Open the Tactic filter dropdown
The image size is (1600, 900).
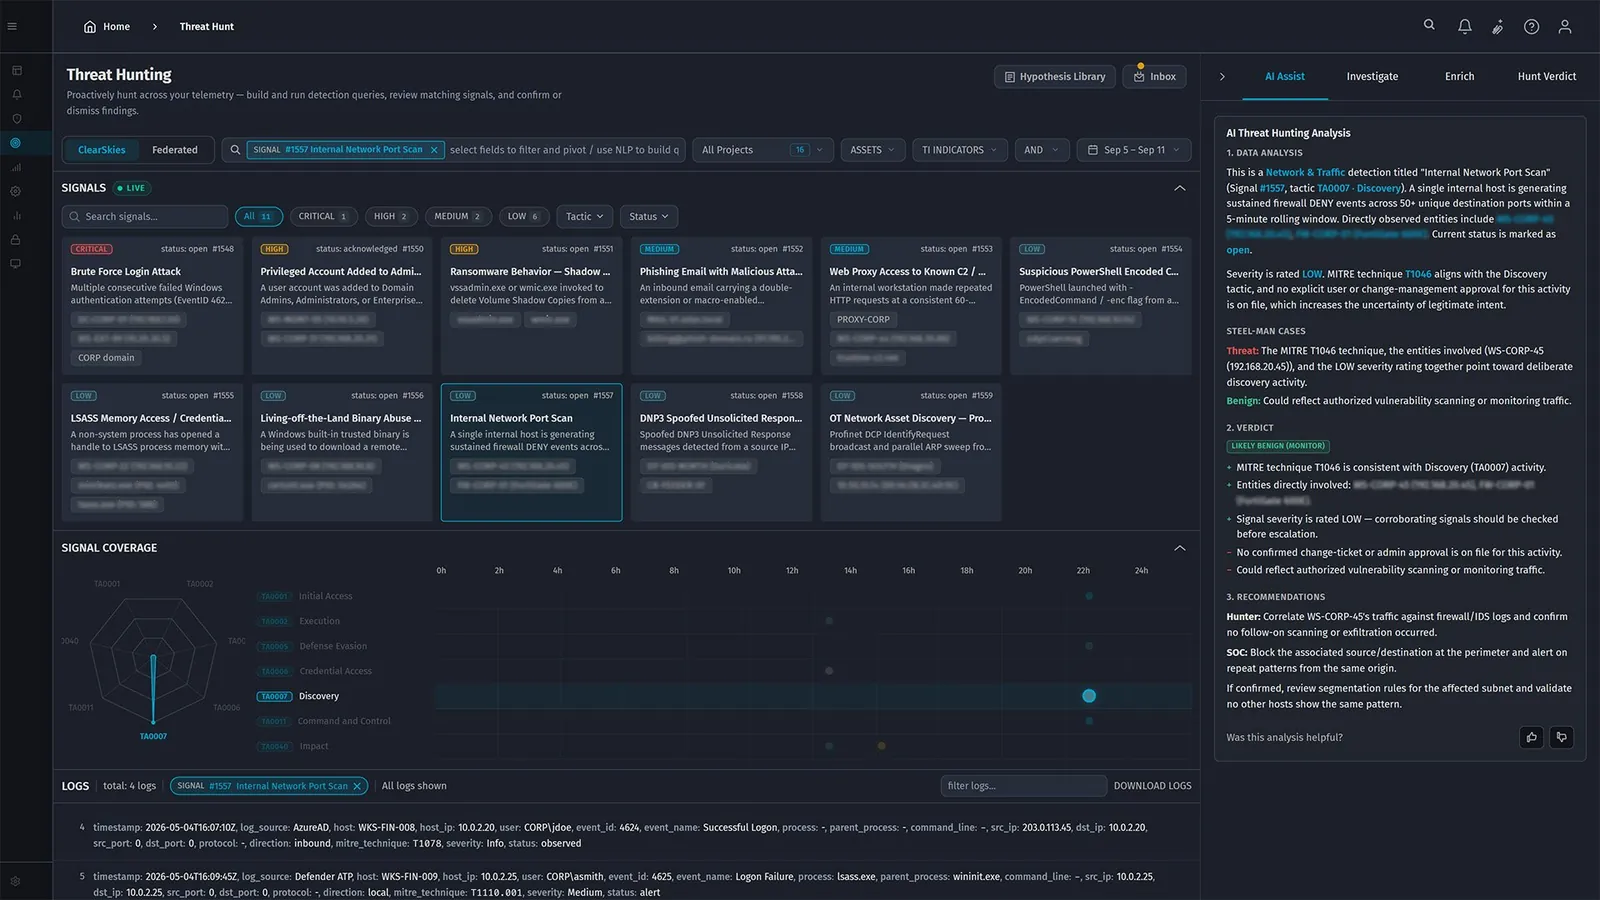[x=585, y=216]
